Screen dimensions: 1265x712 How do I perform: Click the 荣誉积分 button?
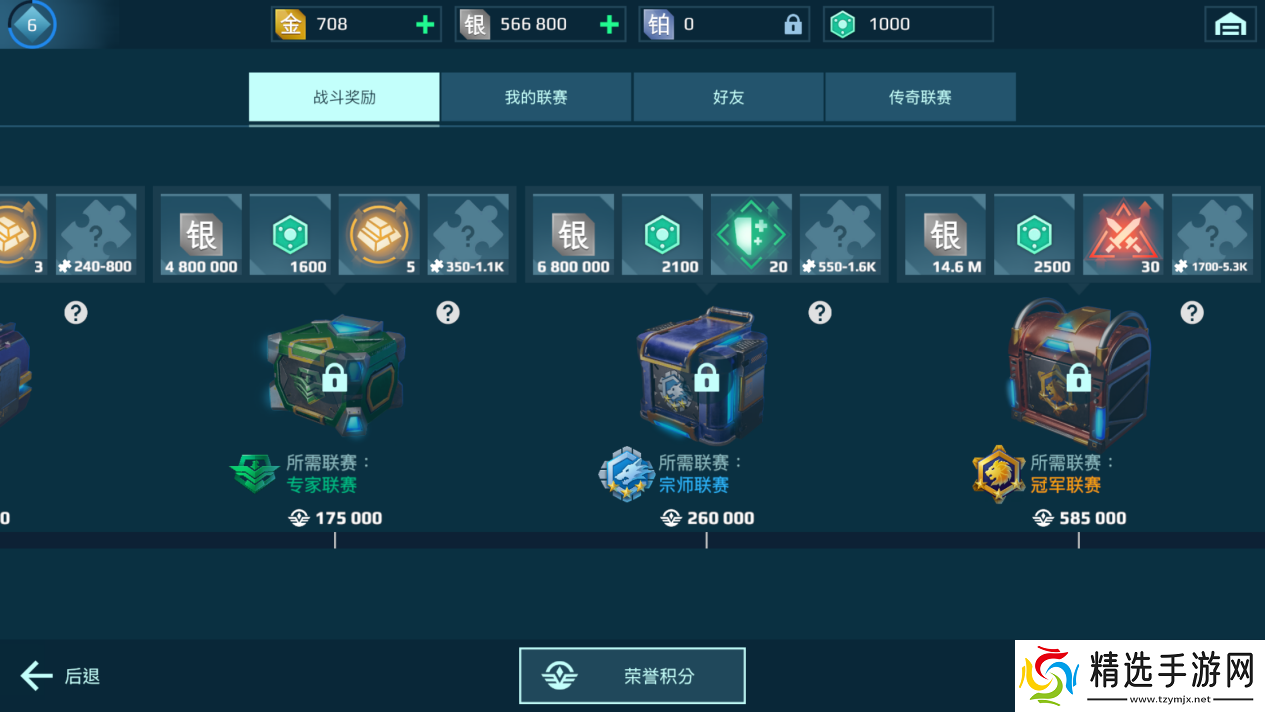pyautogui.click(x=632, y=676)
